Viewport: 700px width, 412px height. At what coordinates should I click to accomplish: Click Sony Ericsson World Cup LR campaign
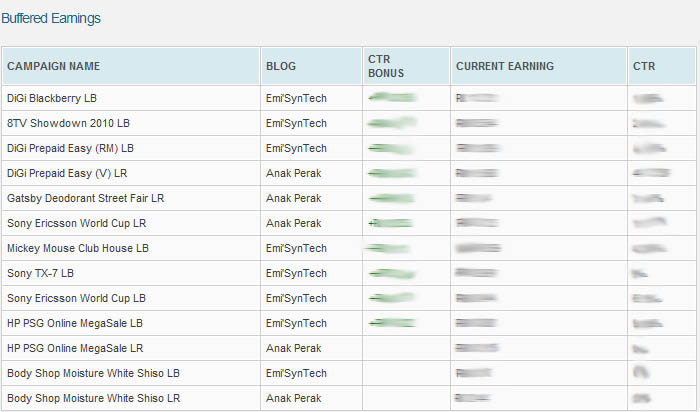click(x=76, y=223)
